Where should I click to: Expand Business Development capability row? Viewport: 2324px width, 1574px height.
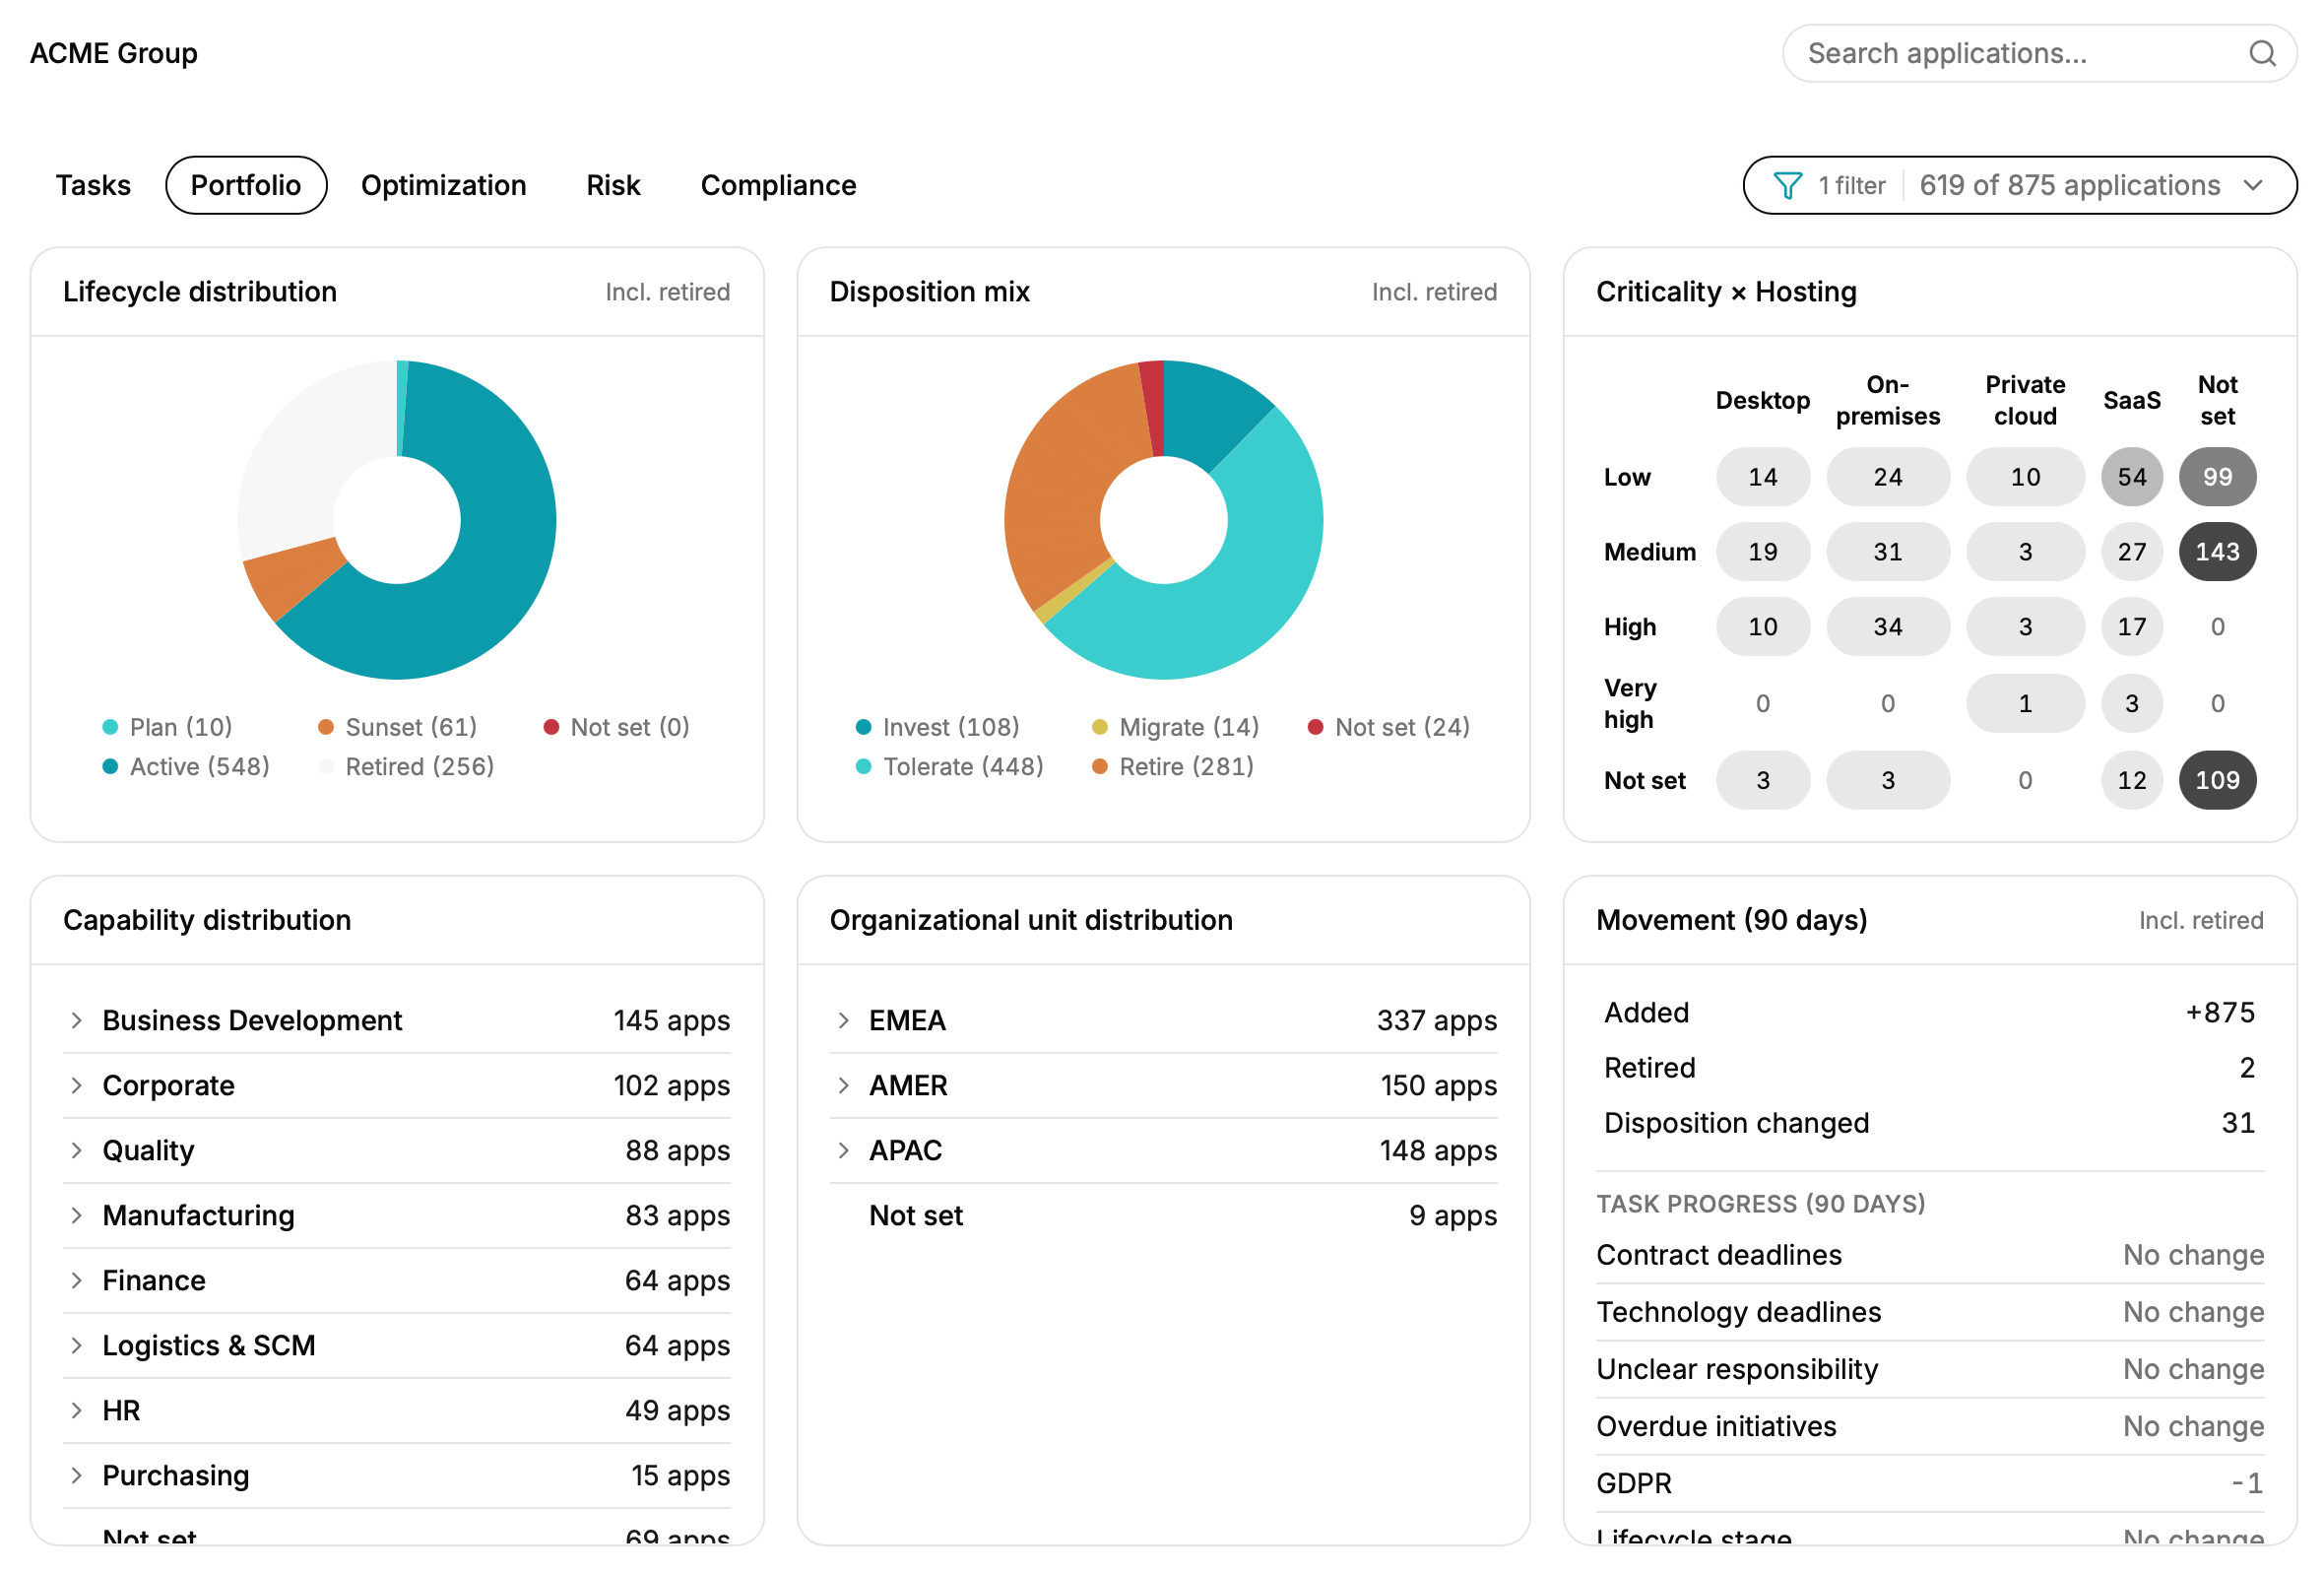coord(397,1020)
